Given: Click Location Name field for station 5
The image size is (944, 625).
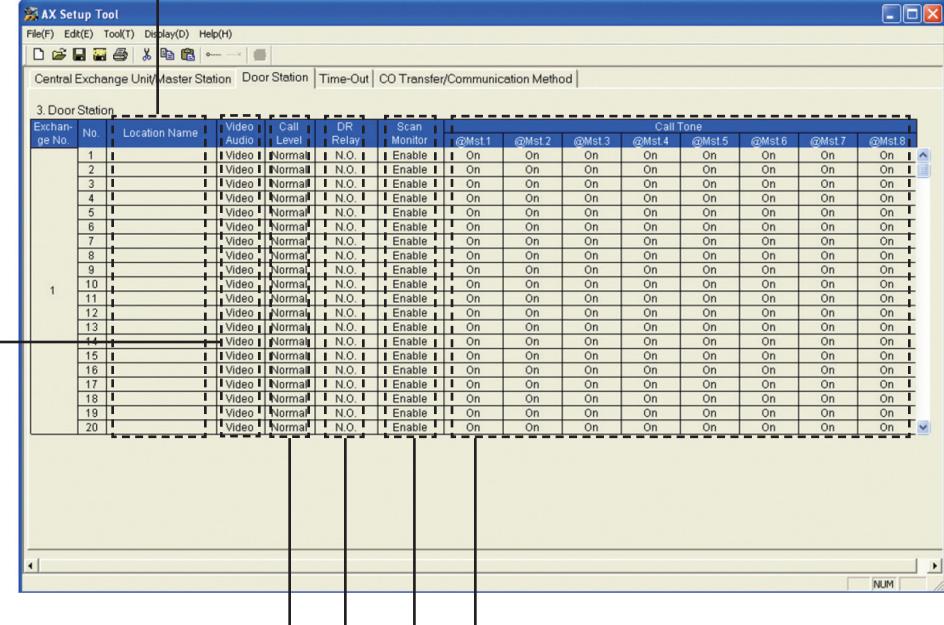Looking at the screenshot, I should (161, 213).
